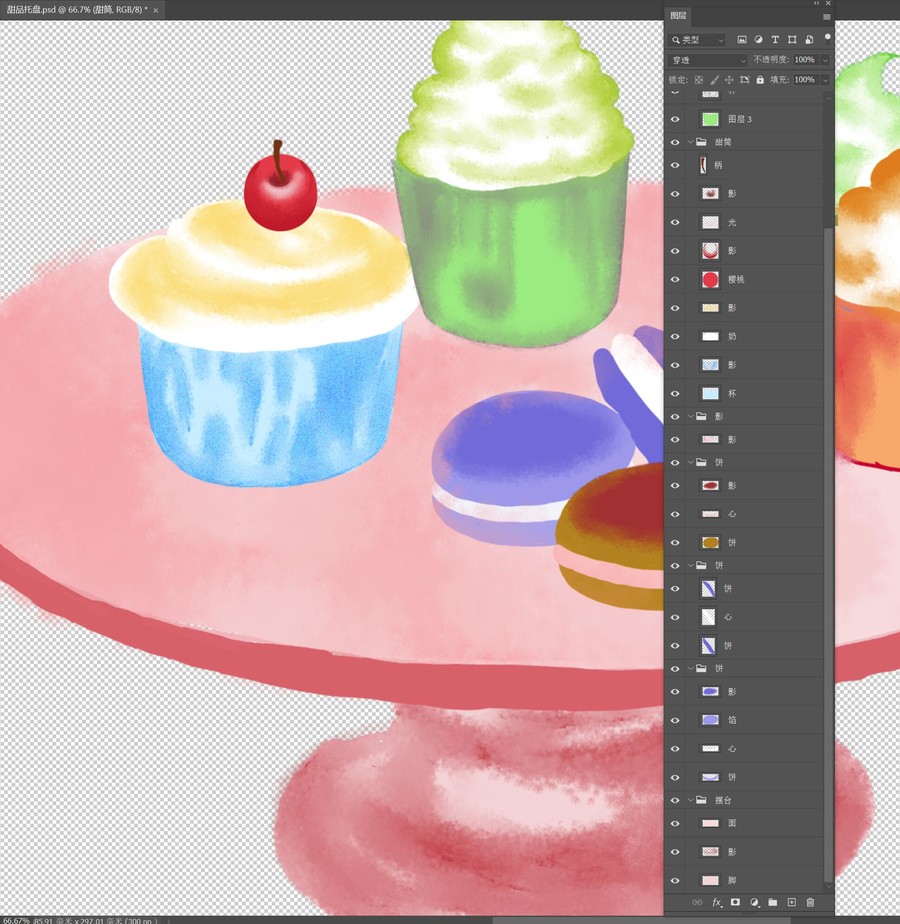Viewport: 900px width, 924px height.
Task: Click the 66.67% zoom field in status bar
Action: (16, 920)
